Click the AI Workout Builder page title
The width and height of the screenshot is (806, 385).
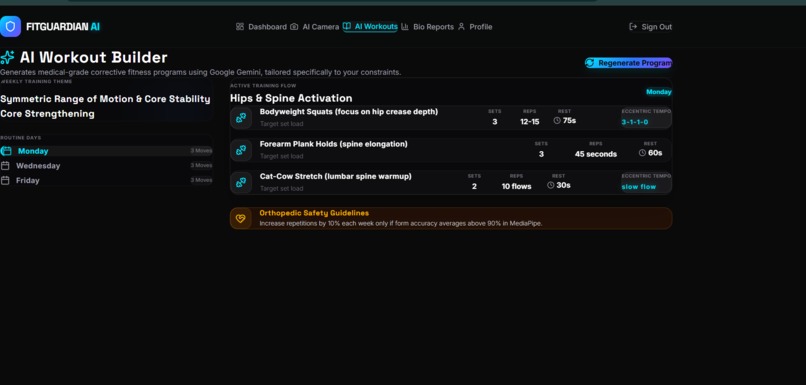(94, 57)
